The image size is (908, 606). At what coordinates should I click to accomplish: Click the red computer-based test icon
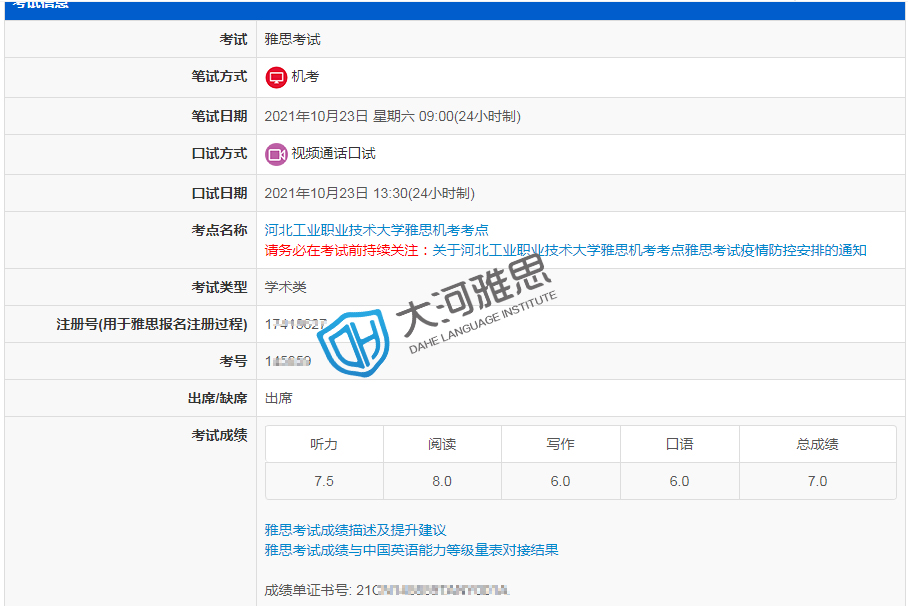point(276,77)
